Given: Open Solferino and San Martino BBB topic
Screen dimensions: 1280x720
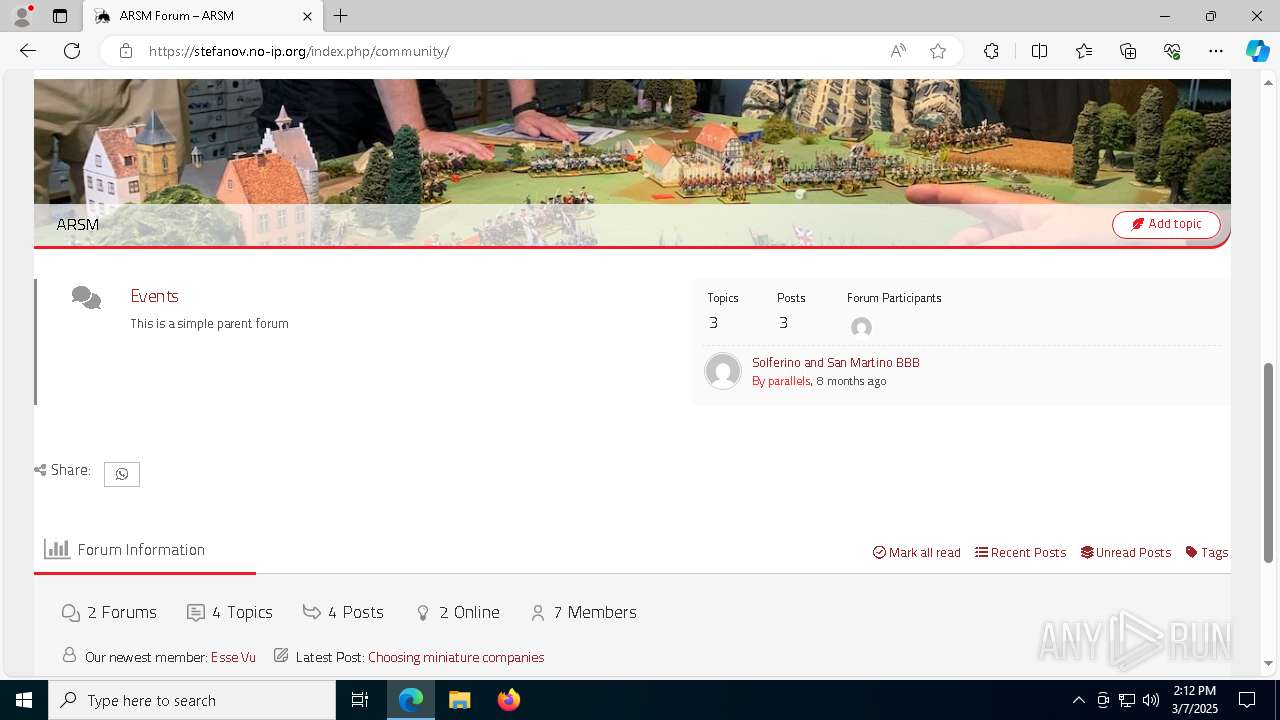Looking at the screenshot, I should point(836,362).
